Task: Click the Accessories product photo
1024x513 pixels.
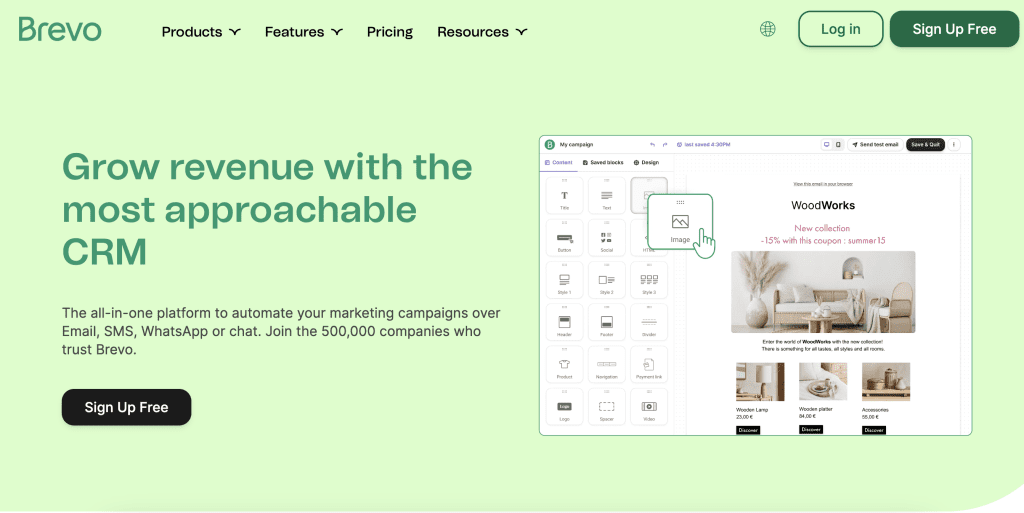Action: click(x=886, y=382)
